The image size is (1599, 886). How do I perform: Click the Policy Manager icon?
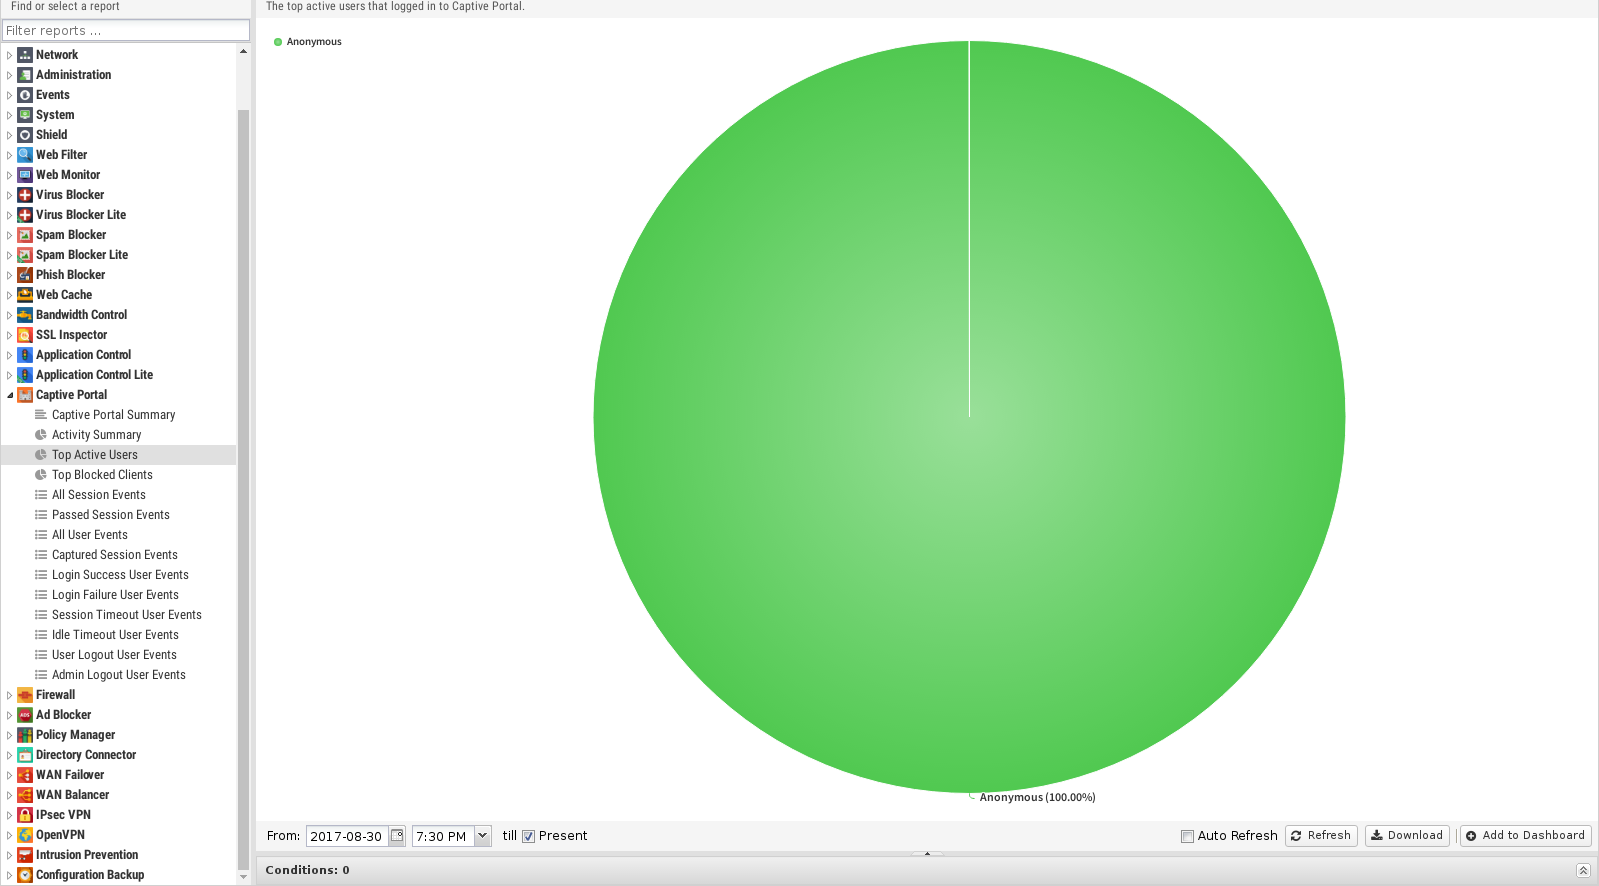[25, 735]
